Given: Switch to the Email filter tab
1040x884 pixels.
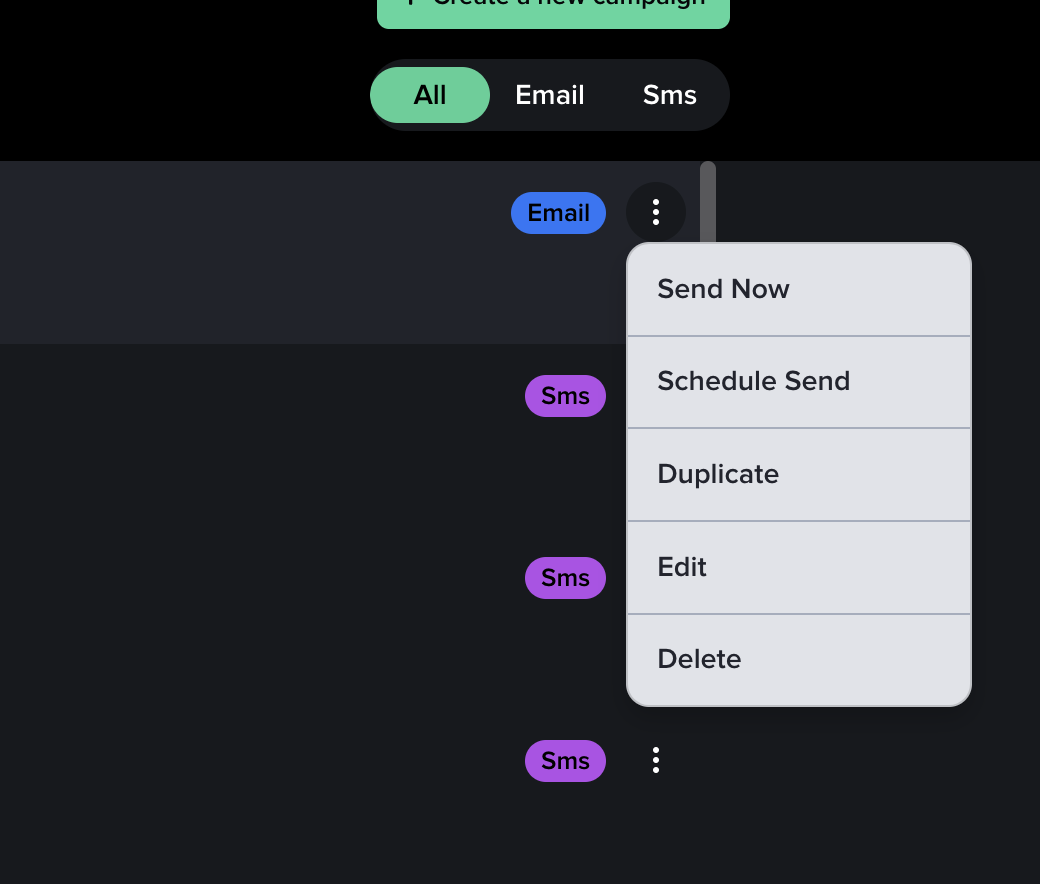Looking at the screenshot, I should coord(550,95).
